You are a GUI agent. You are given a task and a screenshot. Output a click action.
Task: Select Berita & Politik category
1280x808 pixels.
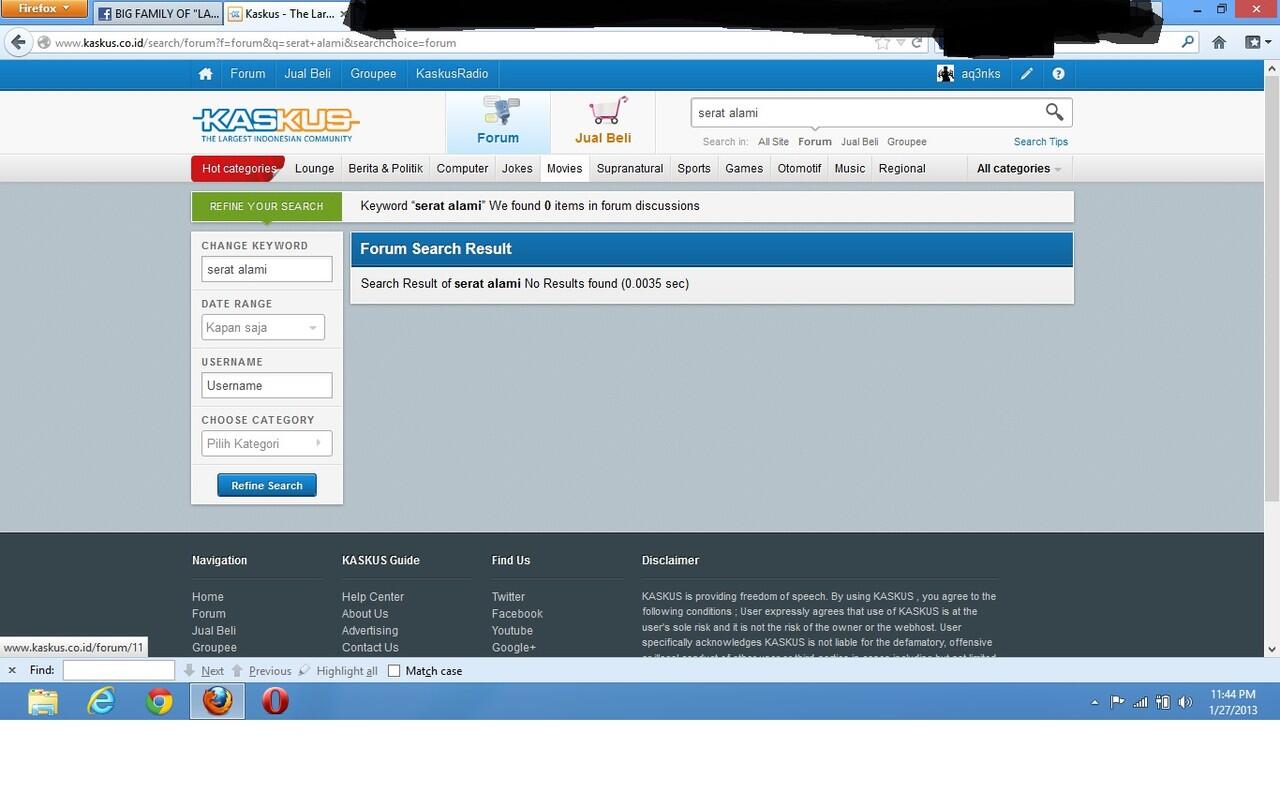(x=385, y=169)
